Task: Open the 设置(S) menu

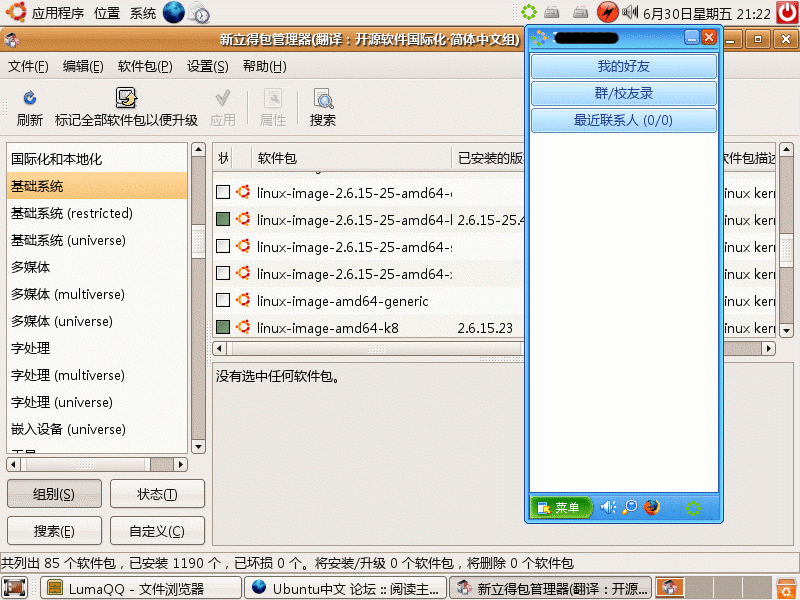Action: coord(208,66)
